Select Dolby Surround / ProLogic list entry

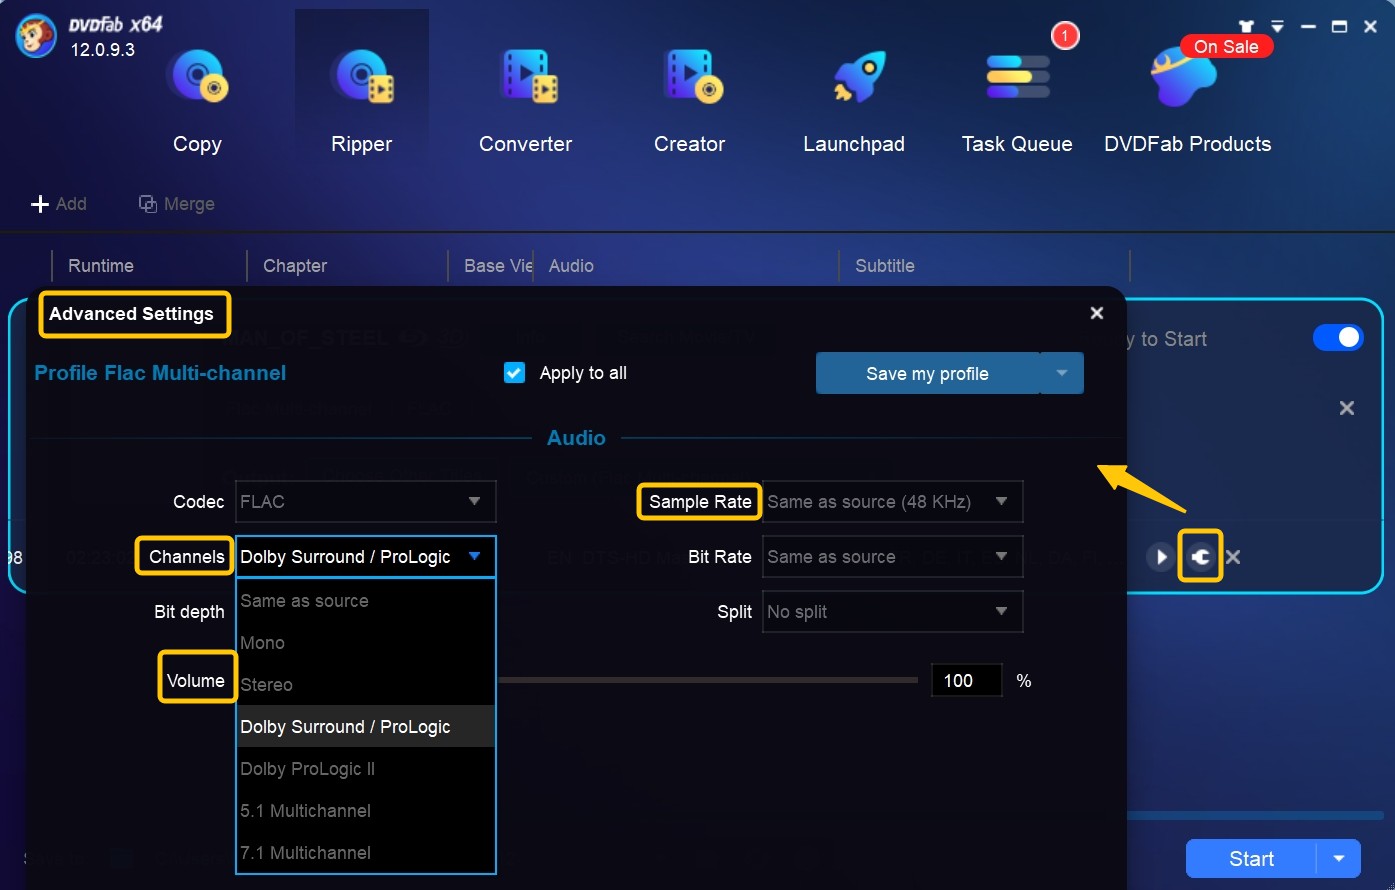coord(366,727)
